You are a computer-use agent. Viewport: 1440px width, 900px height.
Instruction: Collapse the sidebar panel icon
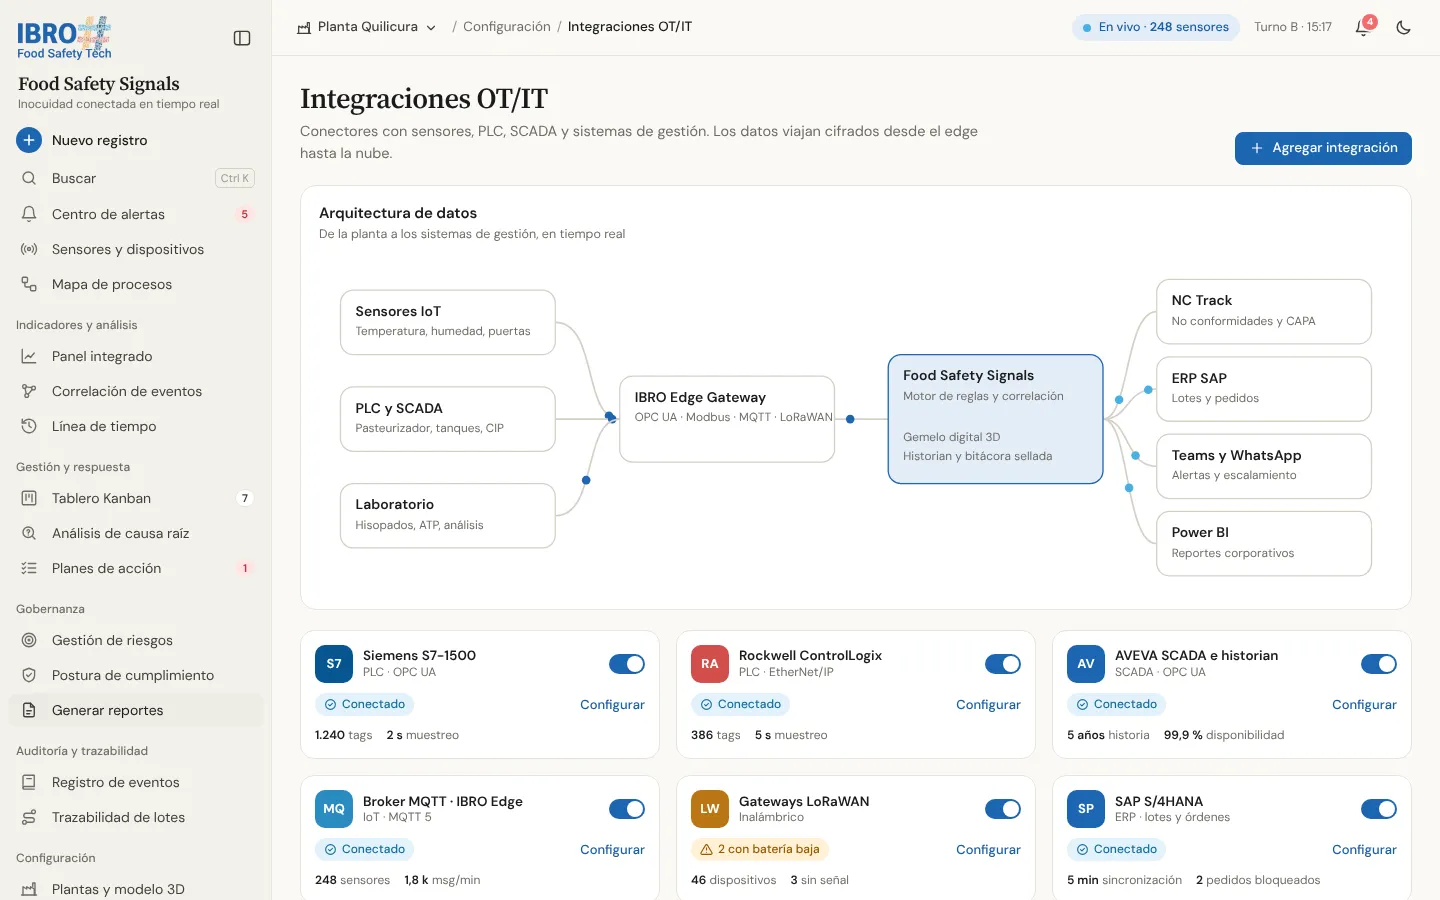[x=242, y=38]
